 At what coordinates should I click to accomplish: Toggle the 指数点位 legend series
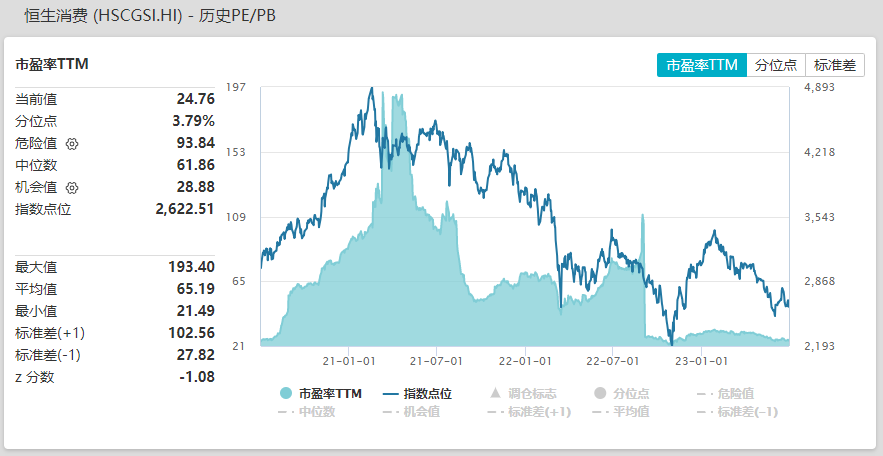(417, 394)
